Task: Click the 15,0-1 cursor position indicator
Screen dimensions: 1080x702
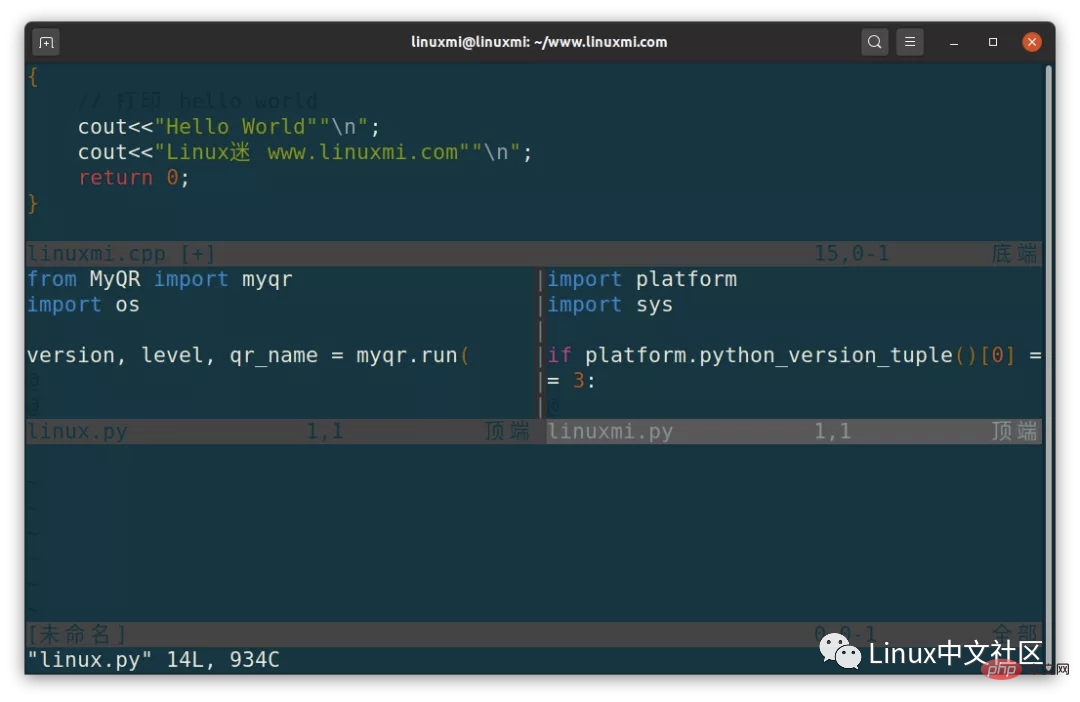Action: (x=851, y=254)
